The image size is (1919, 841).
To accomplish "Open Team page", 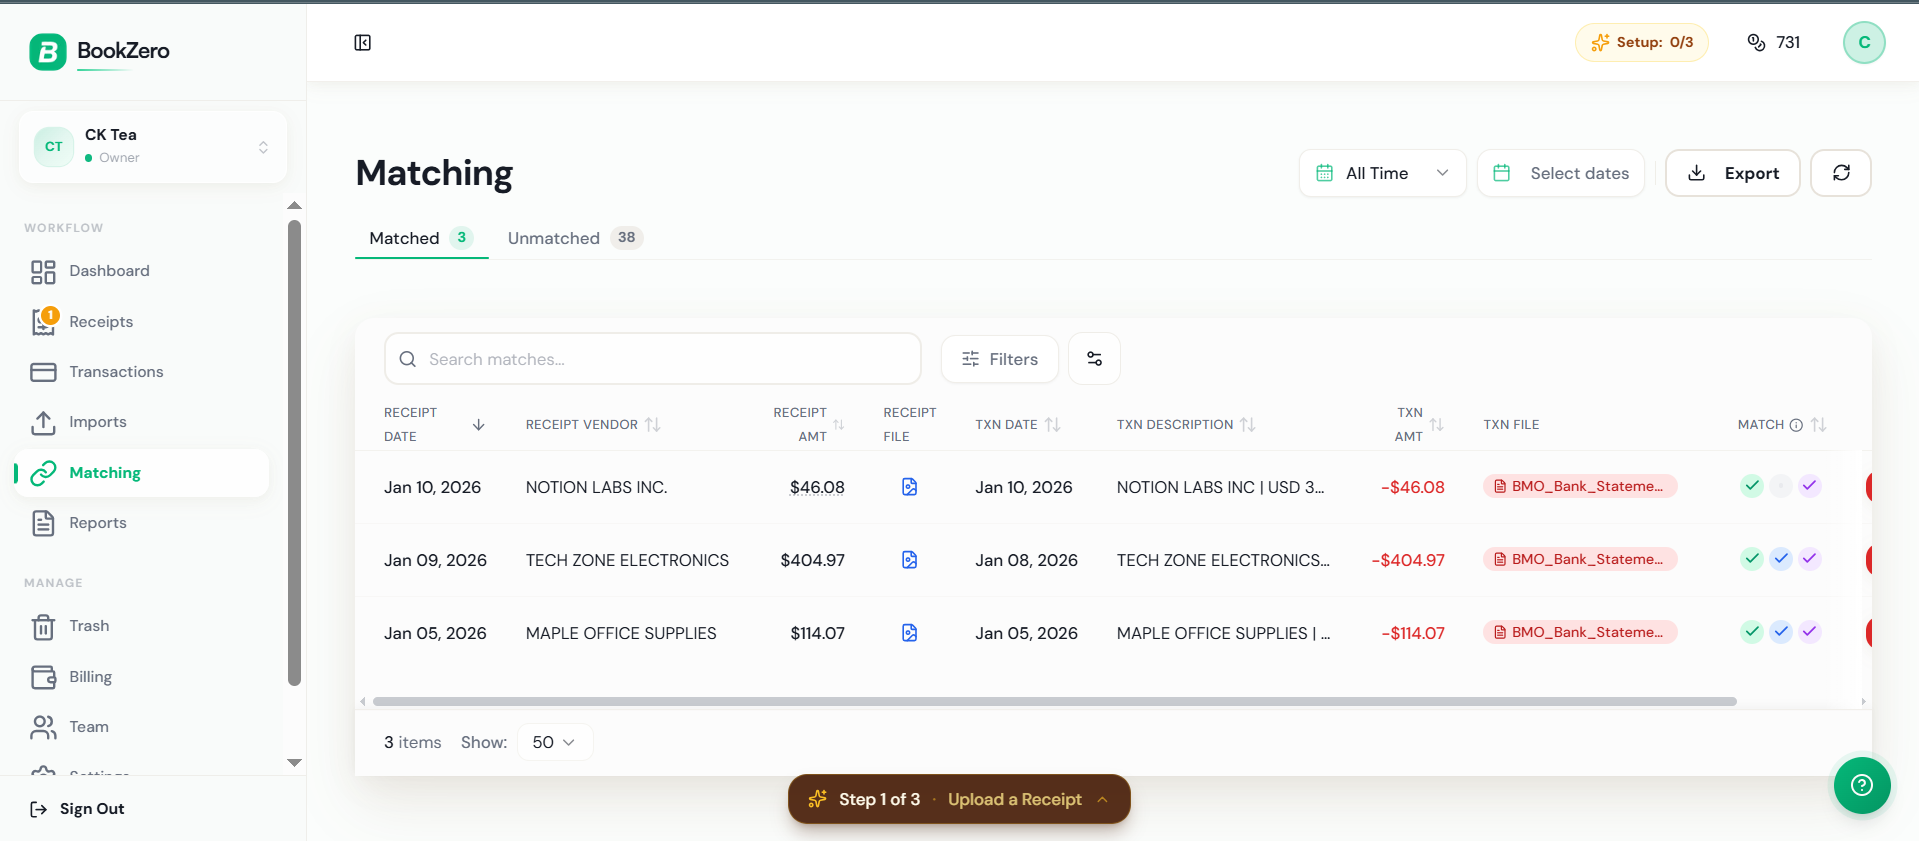I will (x=142, y=727).
